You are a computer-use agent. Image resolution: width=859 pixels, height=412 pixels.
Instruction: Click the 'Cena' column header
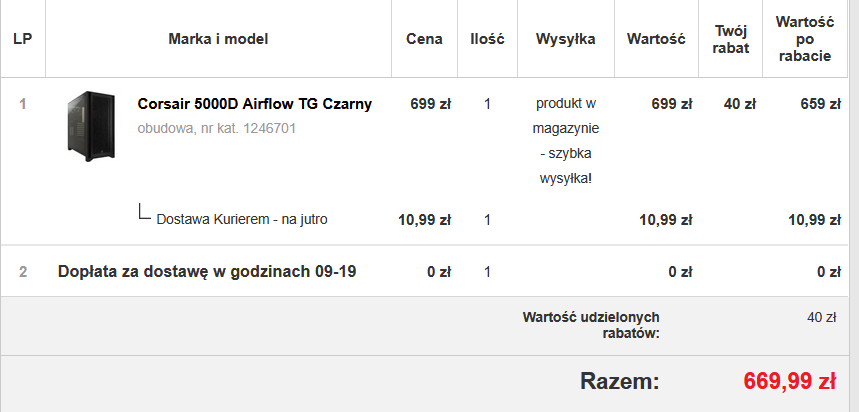[424, 39]
